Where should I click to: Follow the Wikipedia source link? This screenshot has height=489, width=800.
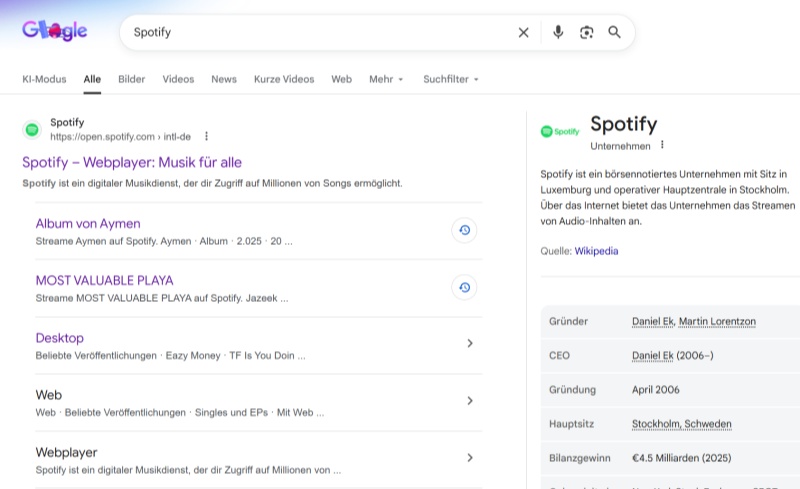(596, 251)
